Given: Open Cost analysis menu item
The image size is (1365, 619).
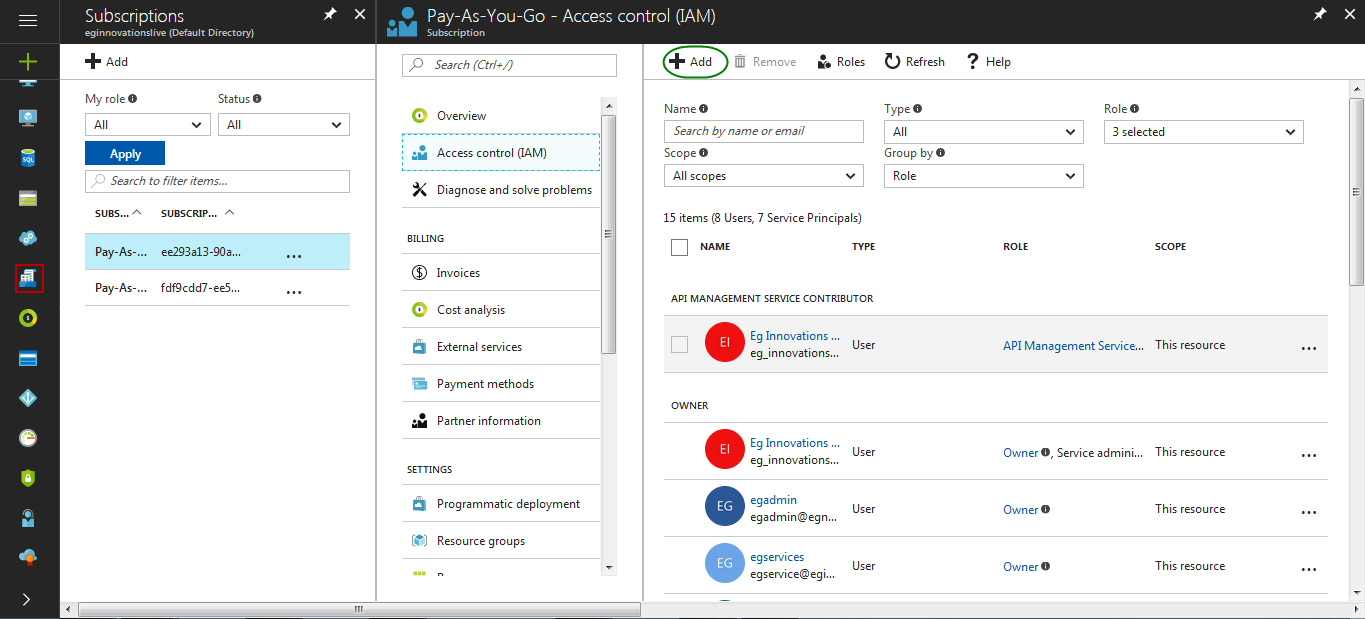Looking at the screenshot, I should (501, 310).
